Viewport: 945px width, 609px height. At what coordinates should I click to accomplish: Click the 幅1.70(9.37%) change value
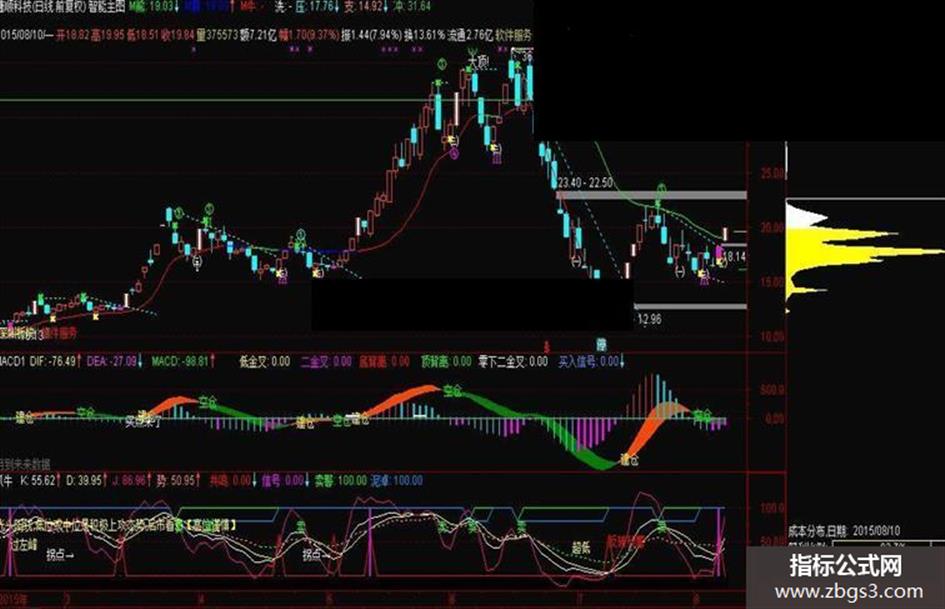[x=309, y=35]
